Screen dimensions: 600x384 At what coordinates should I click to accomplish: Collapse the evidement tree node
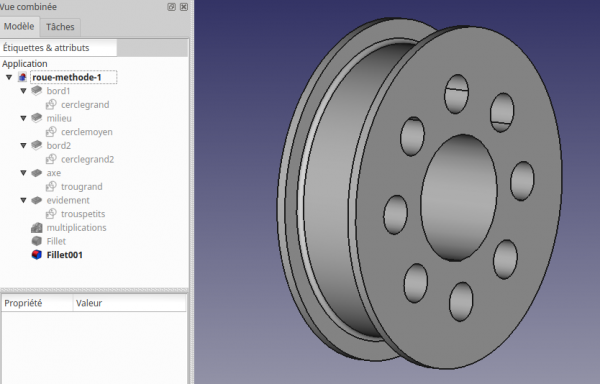23,200
